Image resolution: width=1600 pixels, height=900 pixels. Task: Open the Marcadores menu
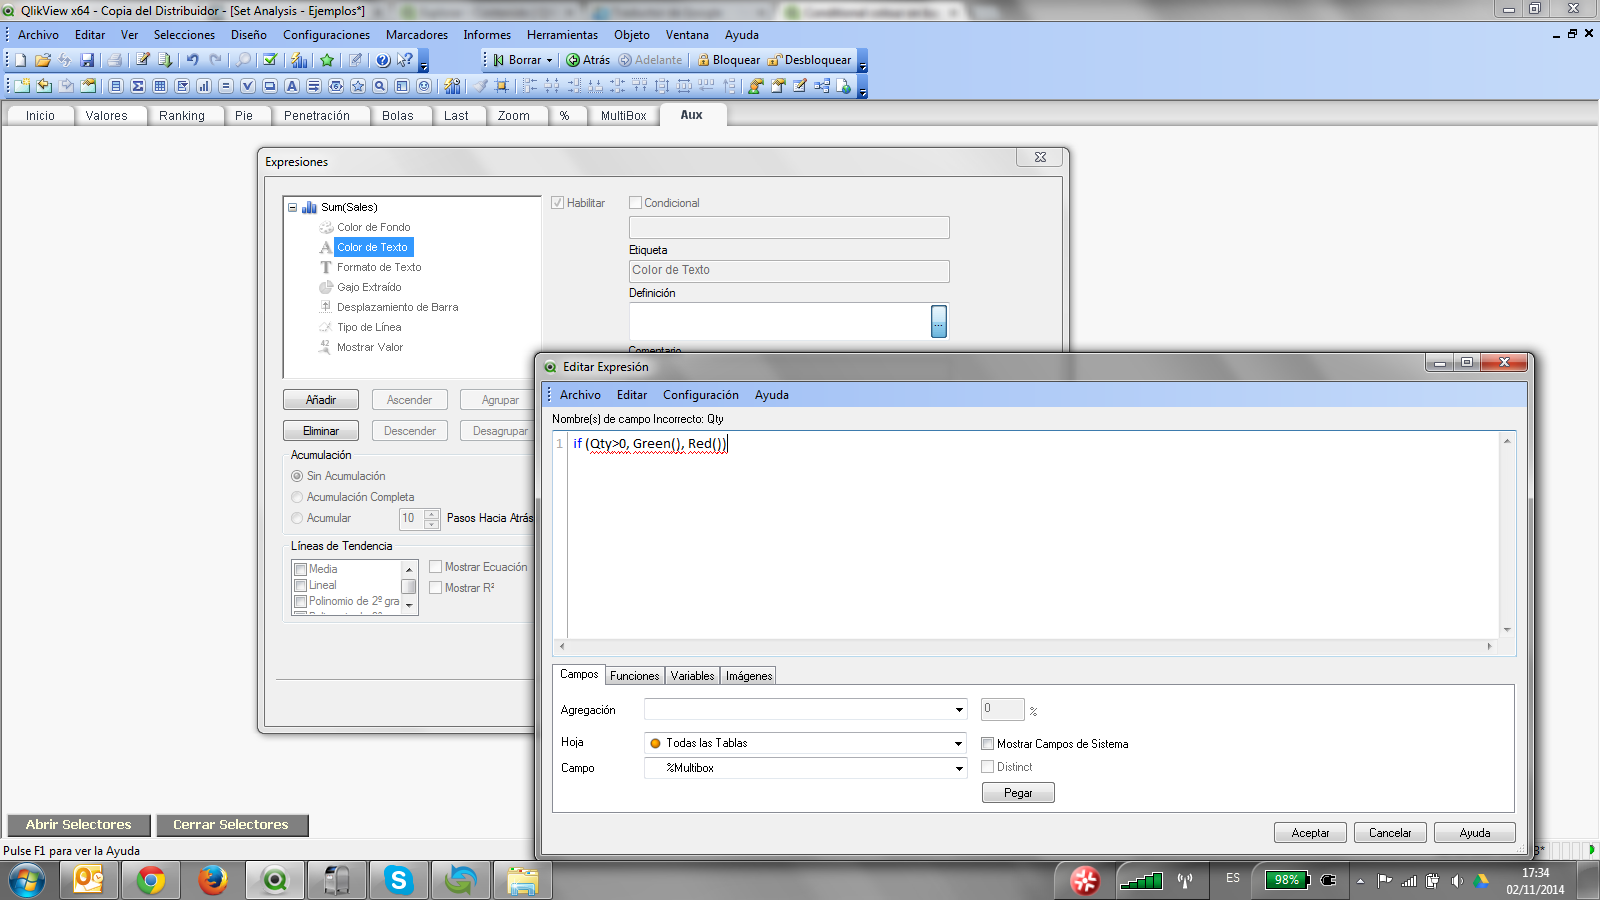coord(417,35)
